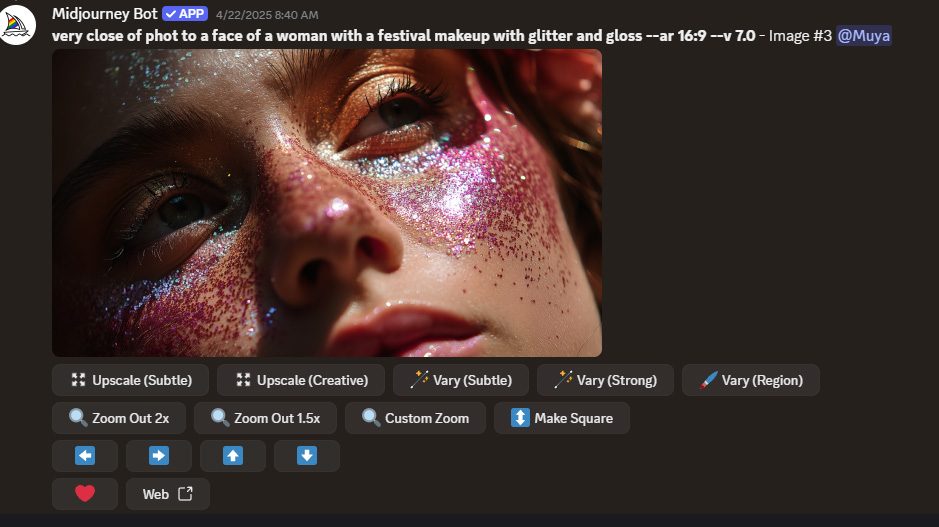
Task: Choose Zoom Out 2x
Action: 119,418
